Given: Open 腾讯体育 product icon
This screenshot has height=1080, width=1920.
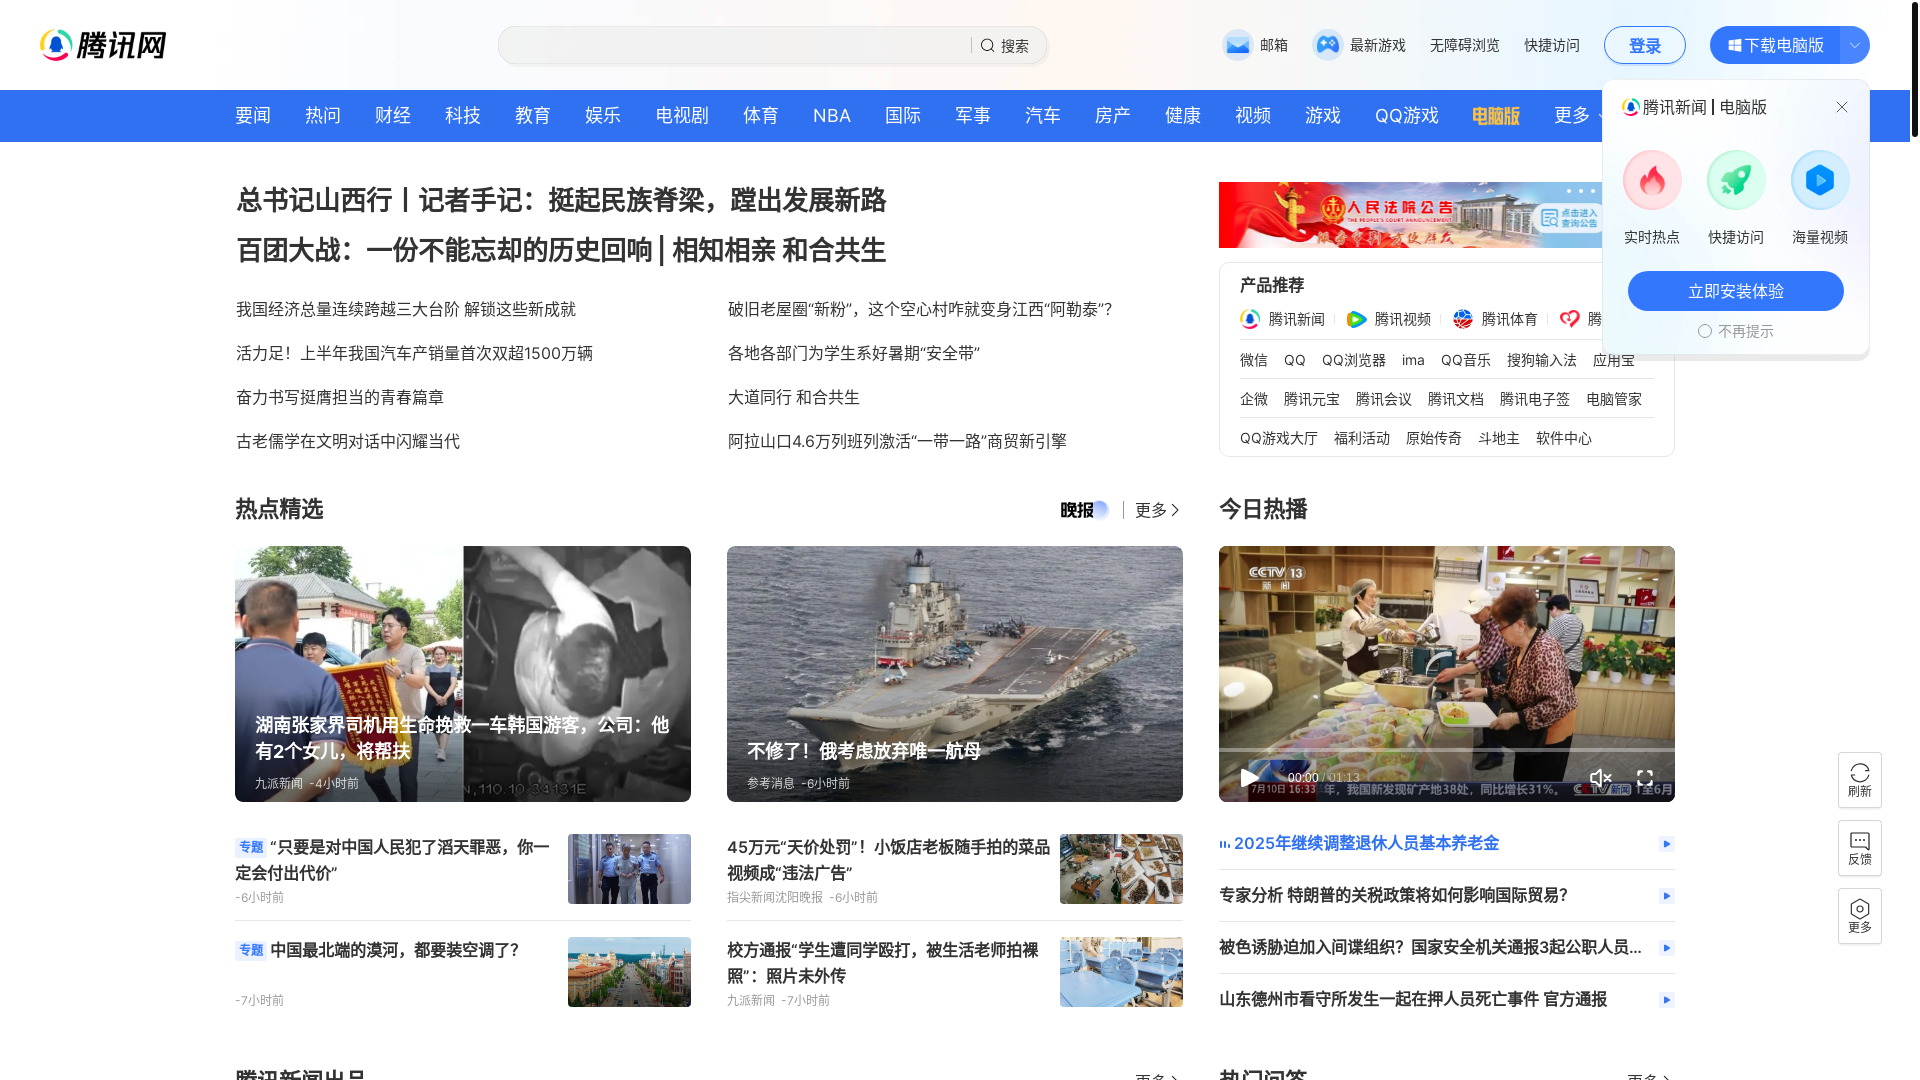Looking at the screenshot, I should pos(1463,319).
